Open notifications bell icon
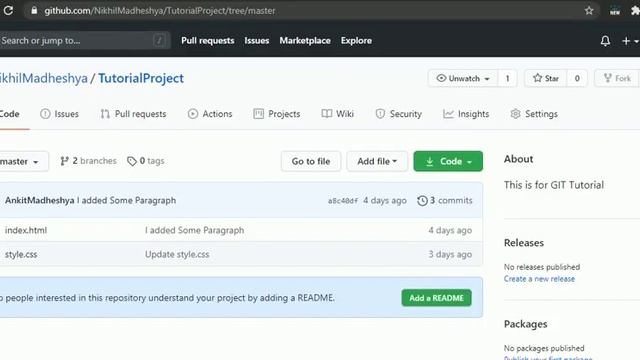The width and height of the screenshot is (640, 360). 605,41
